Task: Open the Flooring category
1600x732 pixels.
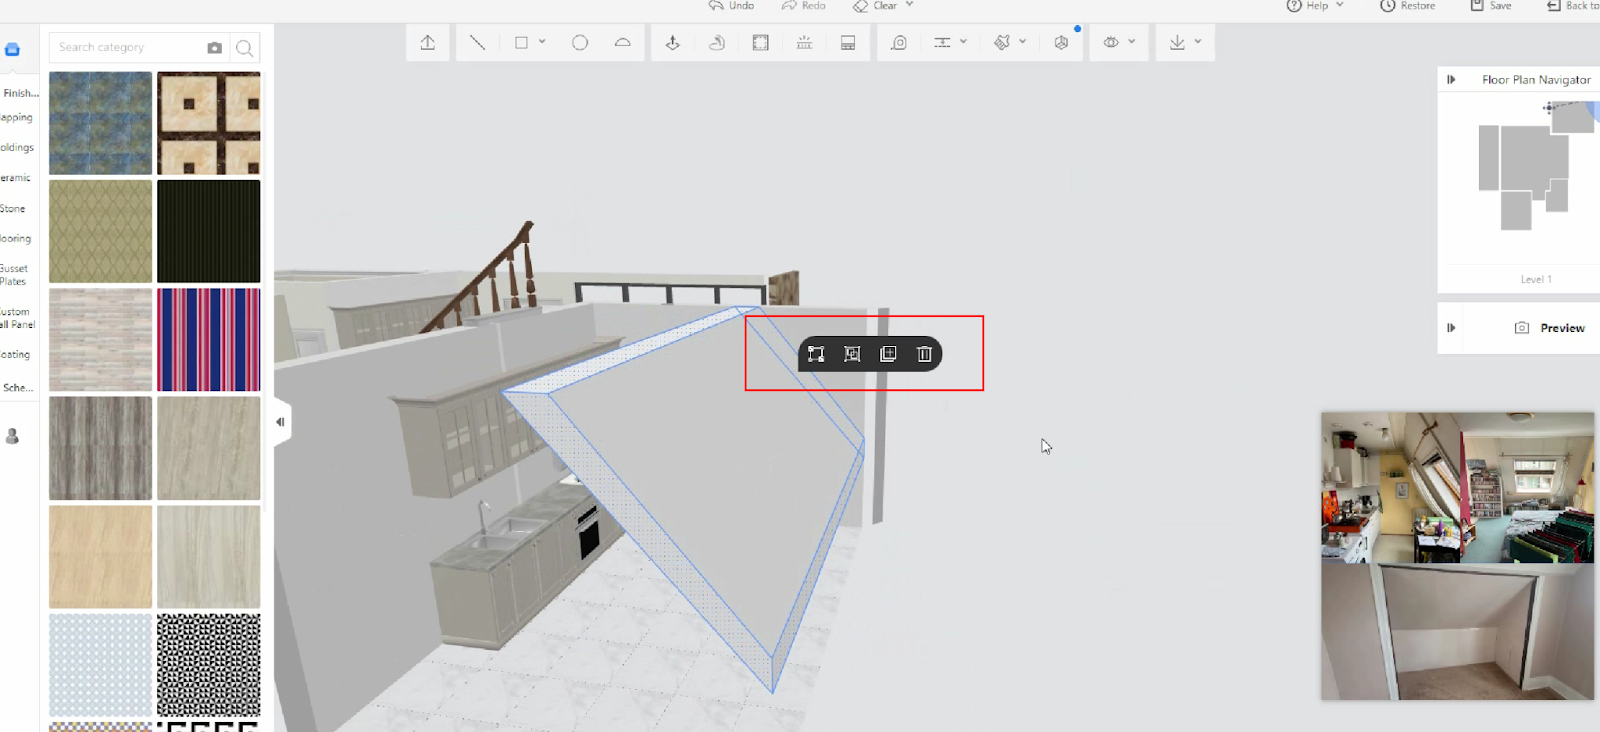Action: click(x=16, y=239)
